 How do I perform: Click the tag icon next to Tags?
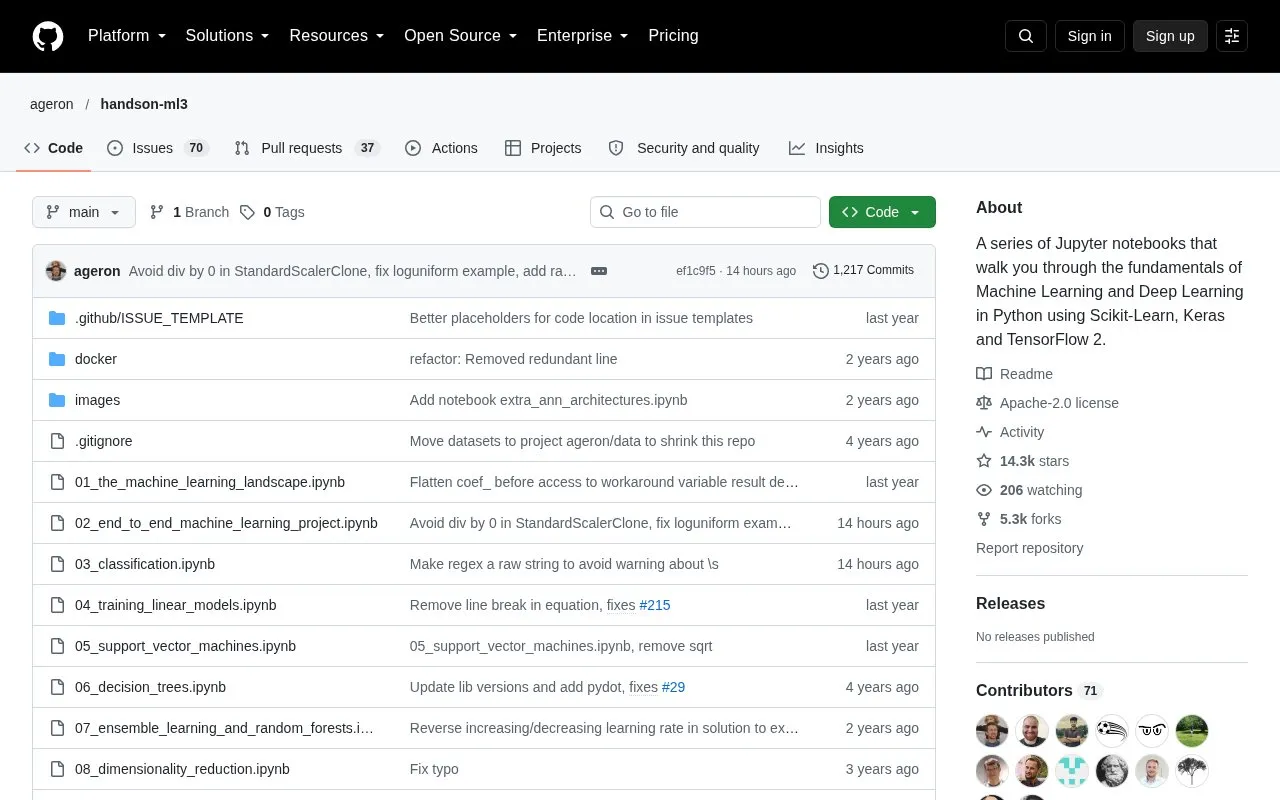tap(247, 212)
